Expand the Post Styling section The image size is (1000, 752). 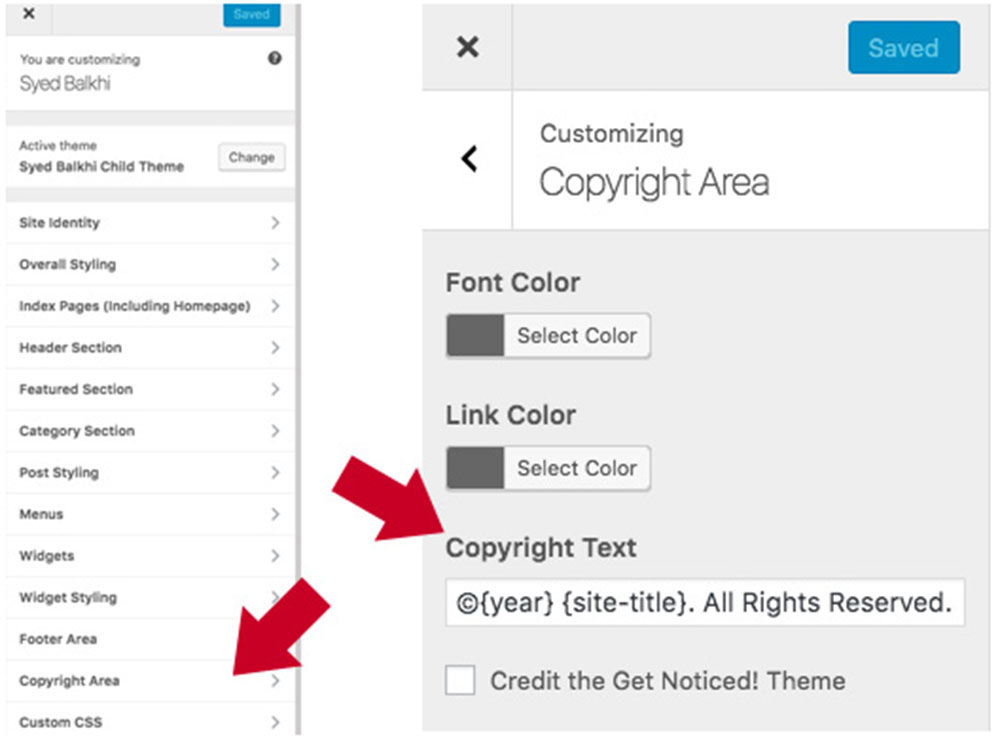tap(59, 473)
